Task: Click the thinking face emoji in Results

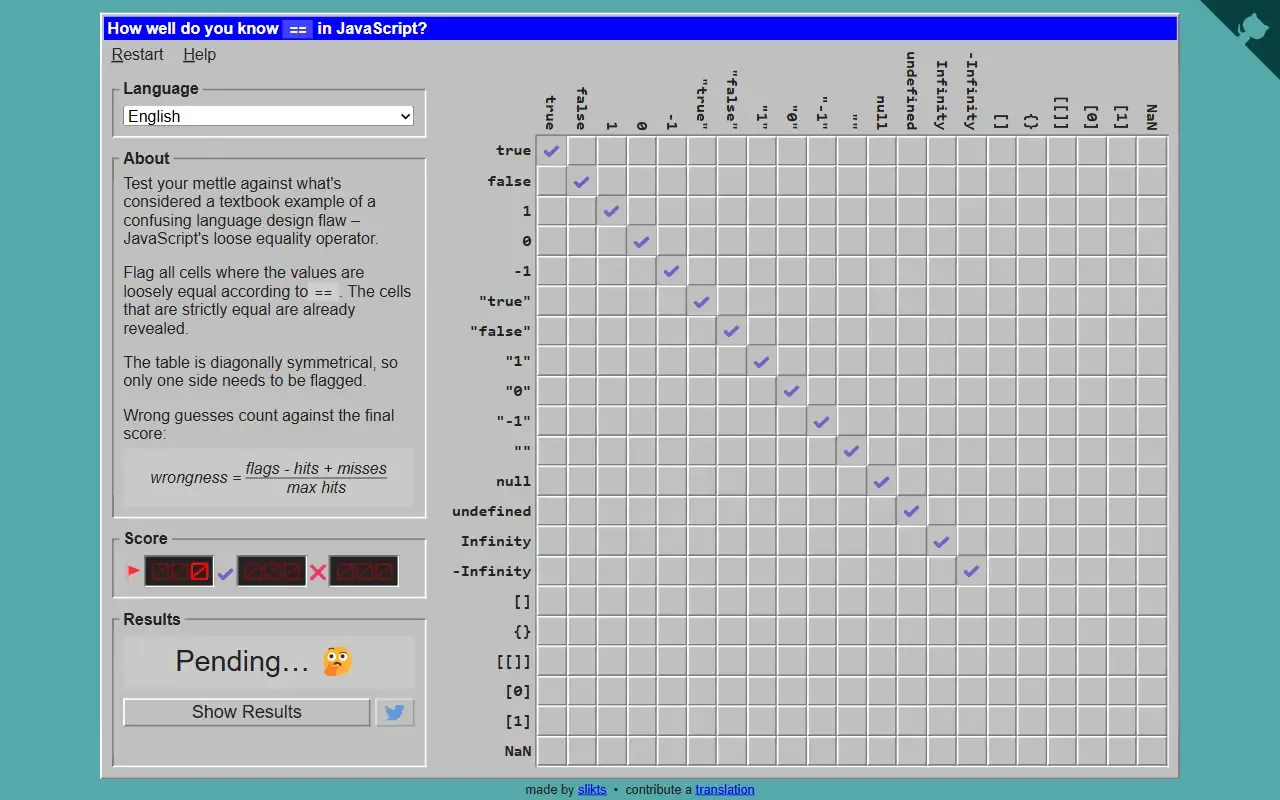Action: tap(337, 661)
